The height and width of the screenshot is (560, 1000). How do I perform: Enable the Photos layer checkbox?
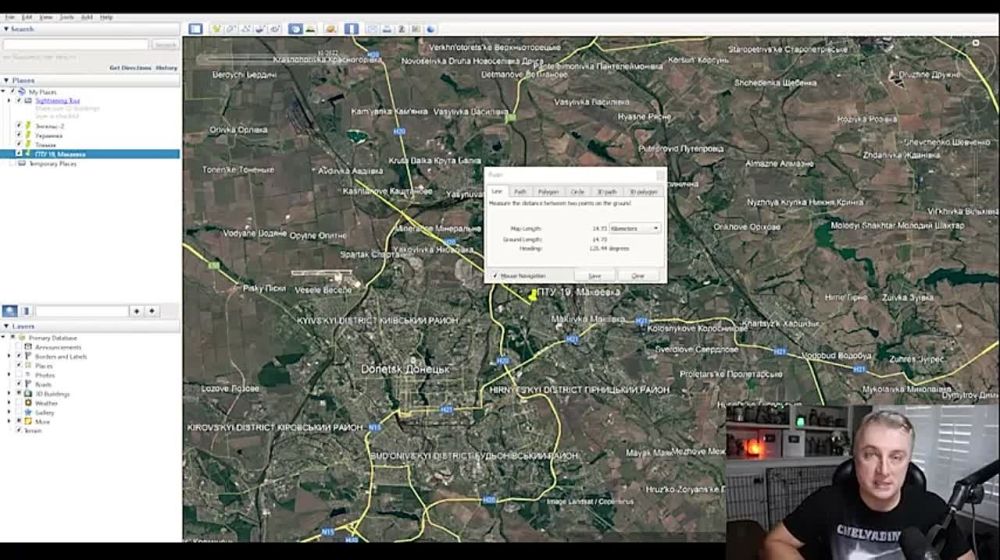pyautogui.click(x=18, y=375)
